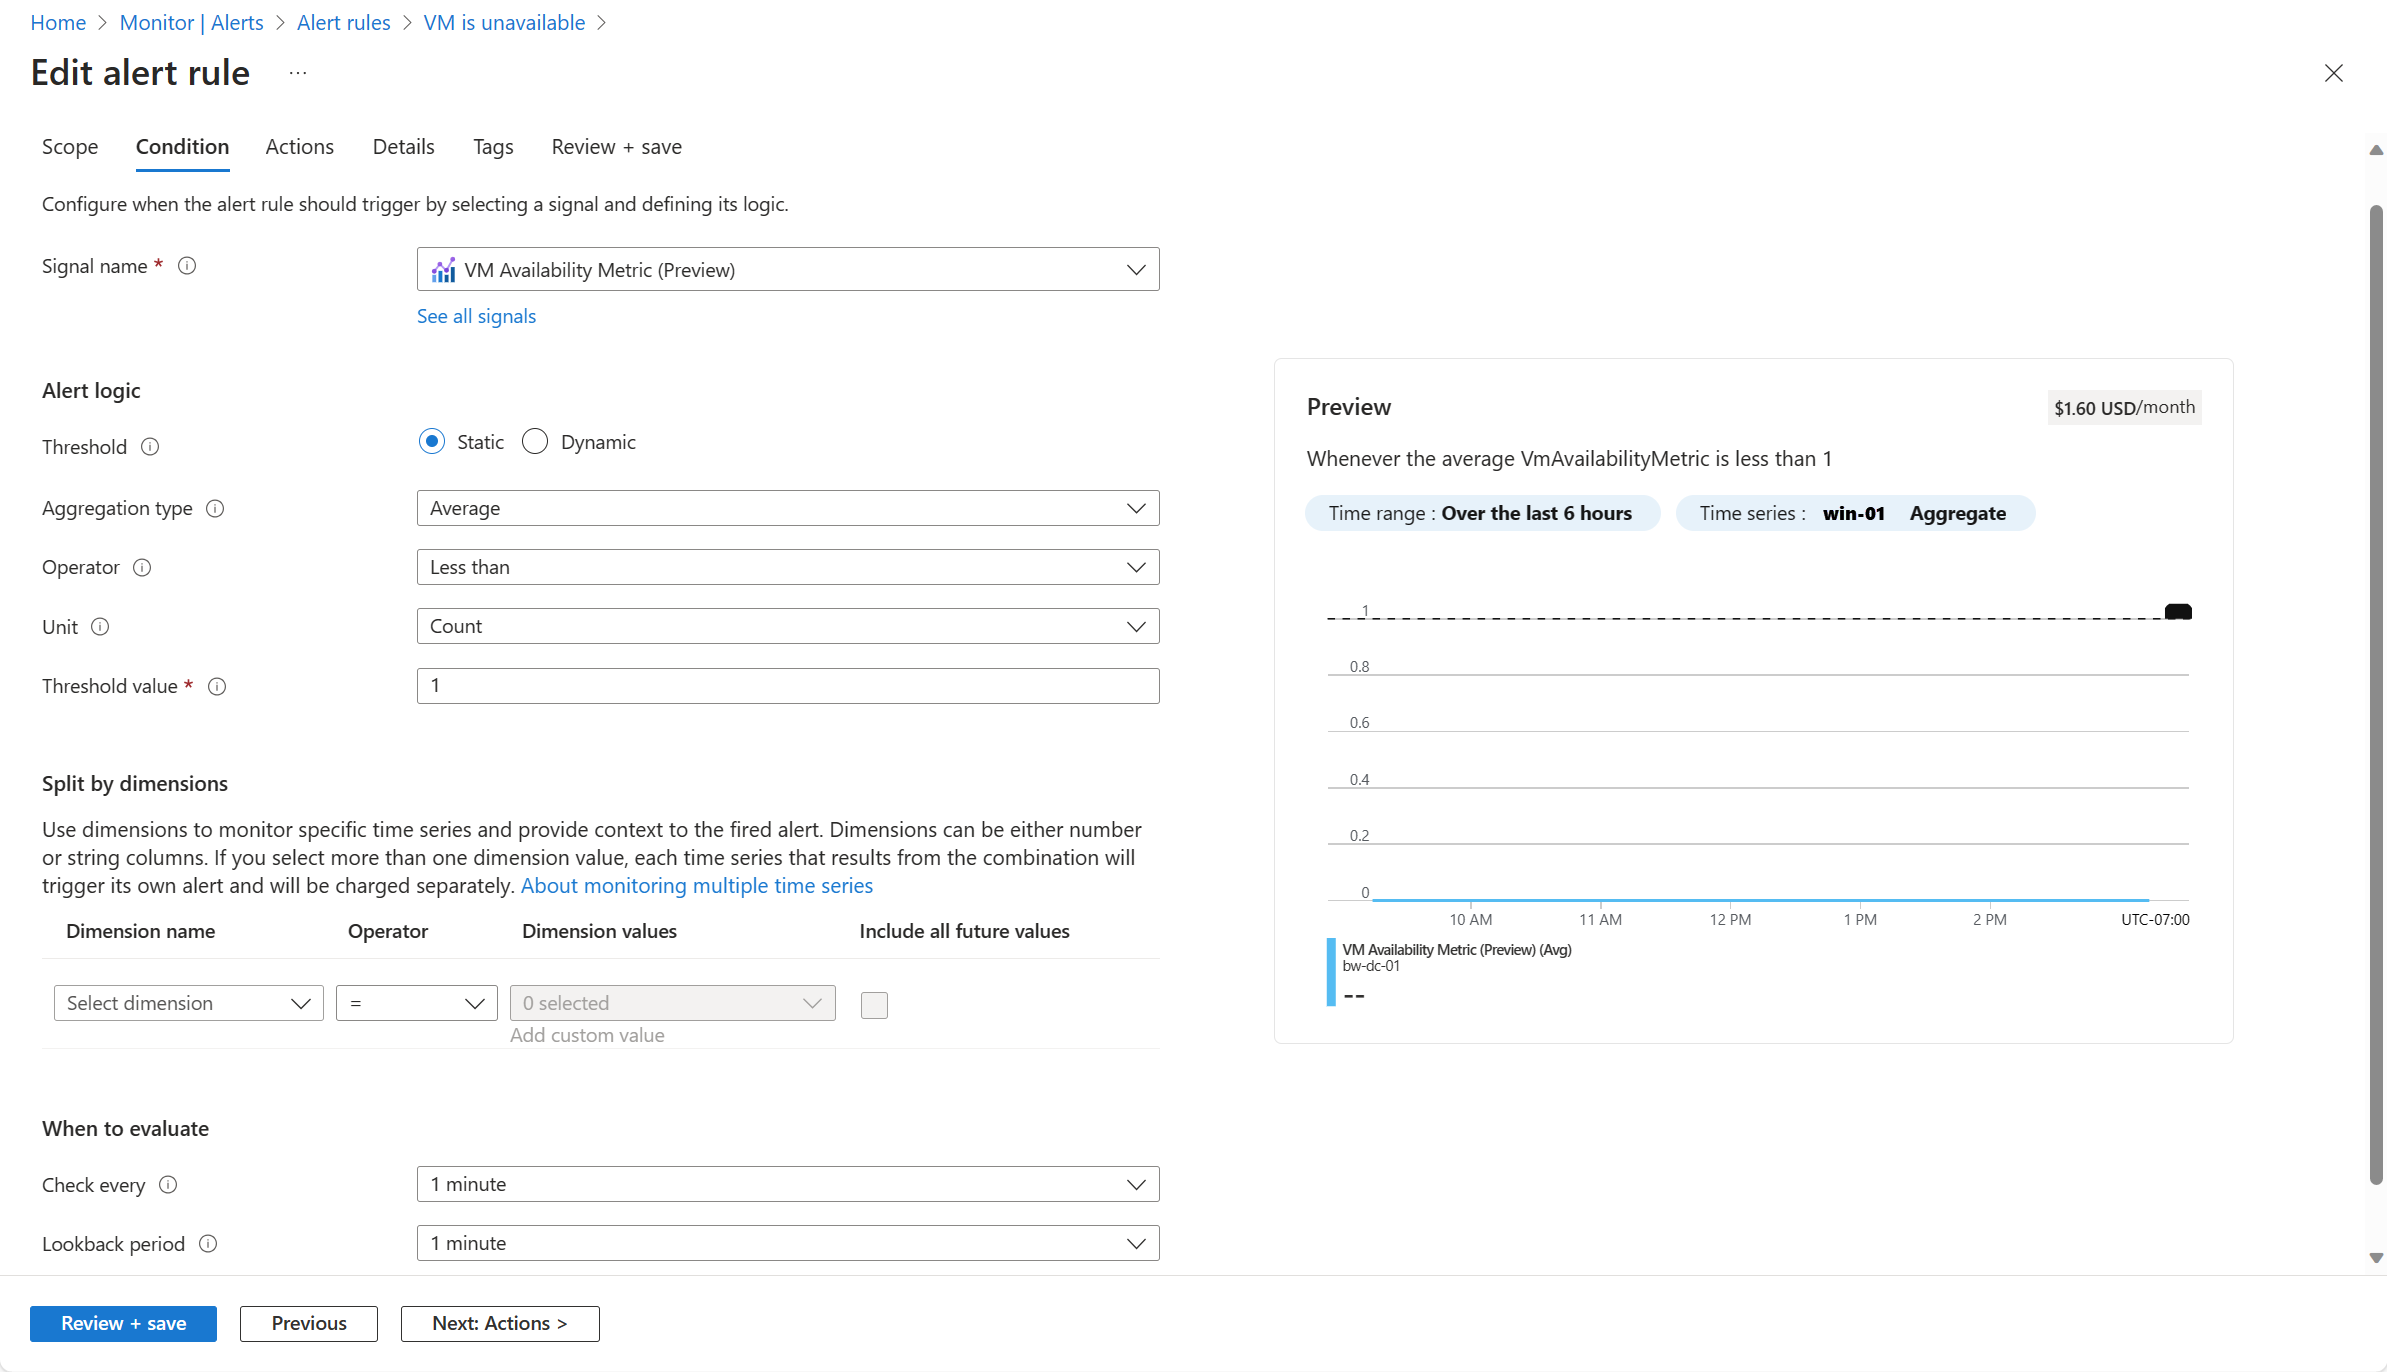Switch to the Scope tab
This screenshot has height=1372, width=2387.
point(70,147)
